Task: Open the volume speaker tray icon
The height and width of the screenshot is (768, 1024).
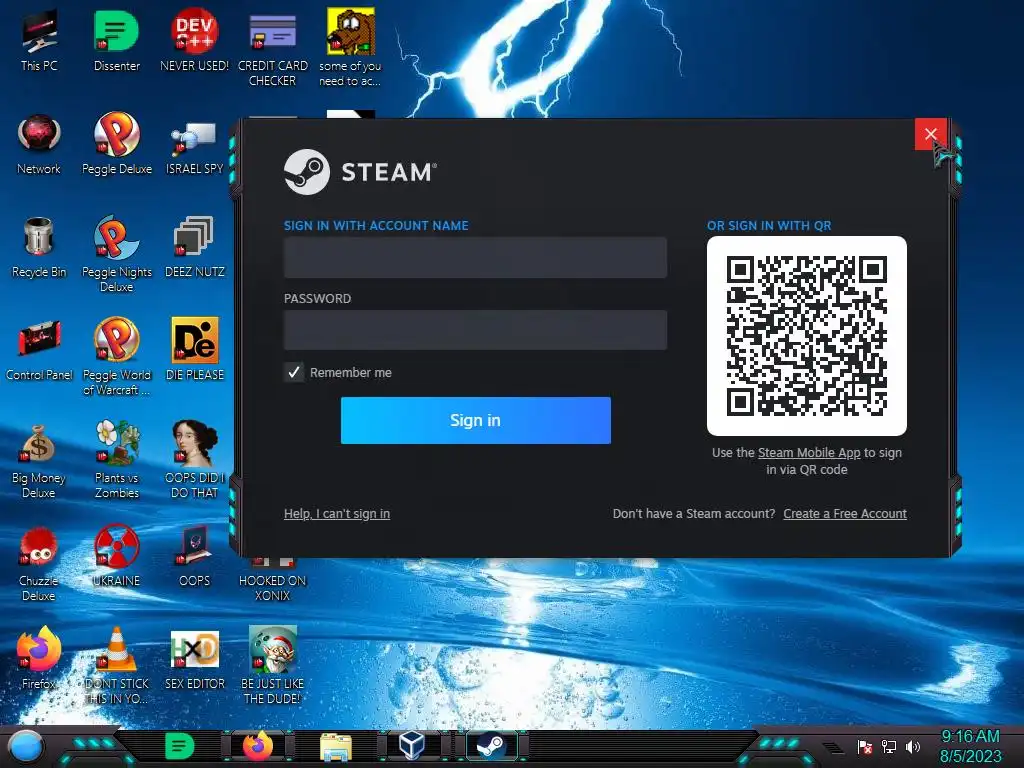Action: pos(913,746)
